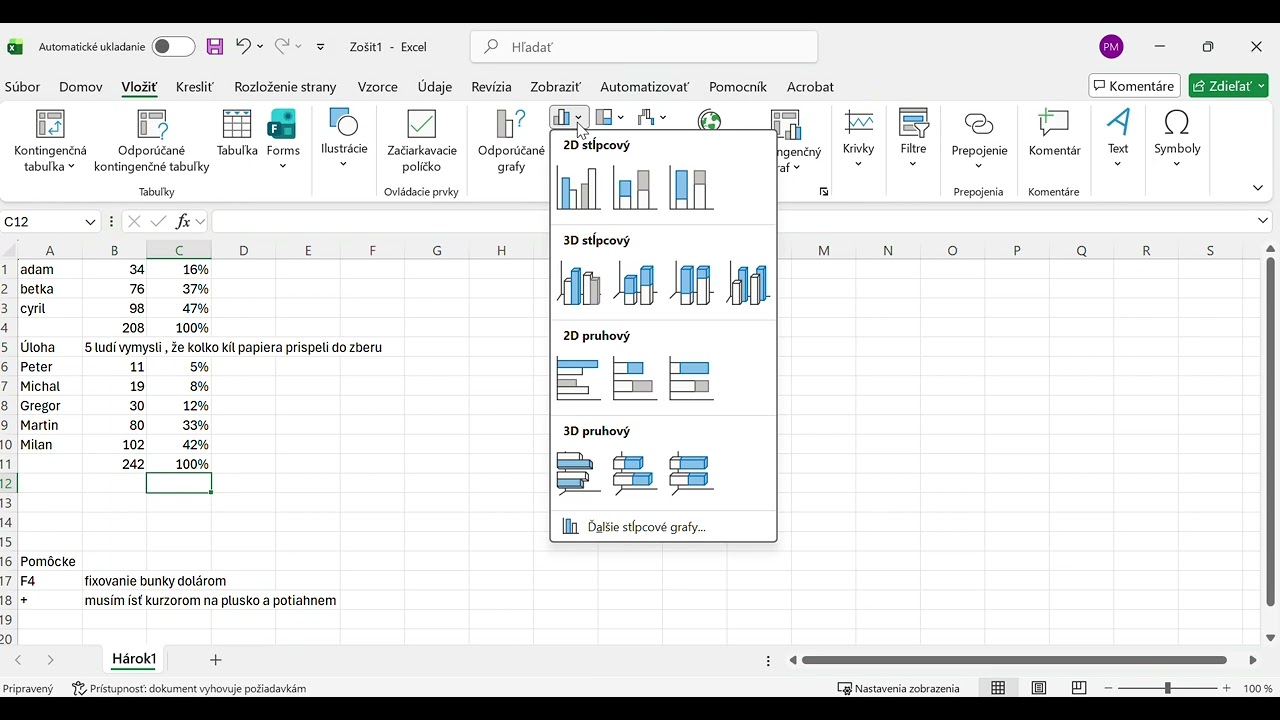This screenshot has width=1280, height=720.
Task: Select the 3D column chart, last in row
Action: click(749, 284)
